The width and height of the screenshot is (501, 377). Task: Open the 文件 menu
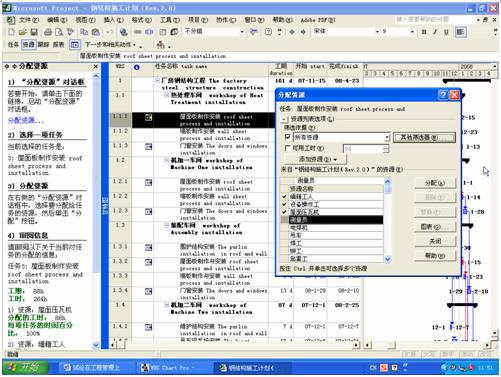[x=28, y=20]
